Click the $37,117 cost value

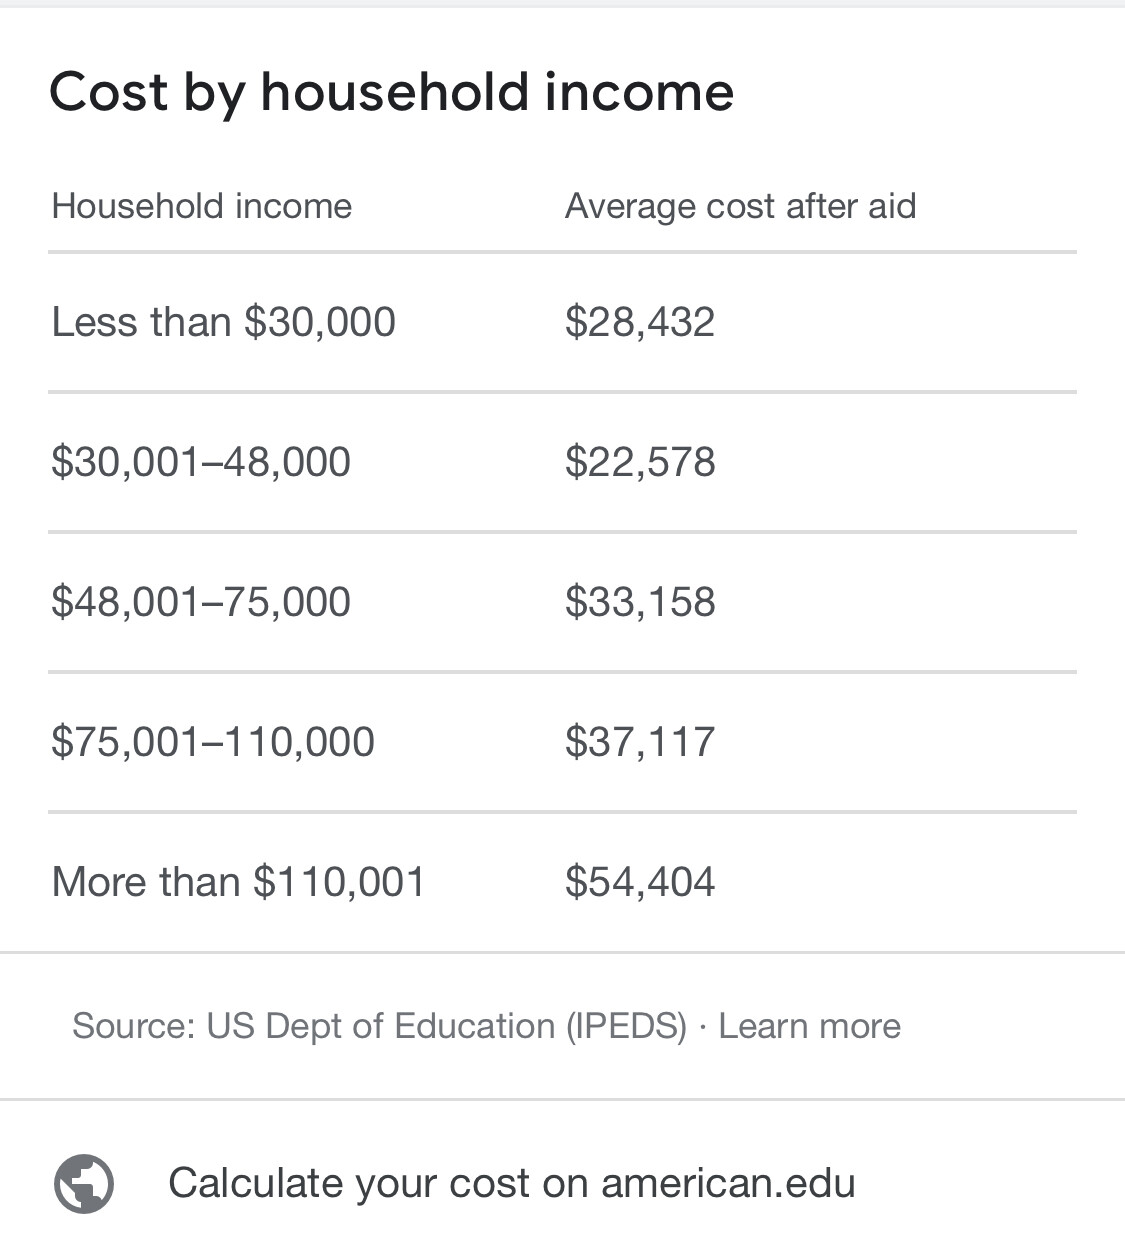click(x=640, y=742)
